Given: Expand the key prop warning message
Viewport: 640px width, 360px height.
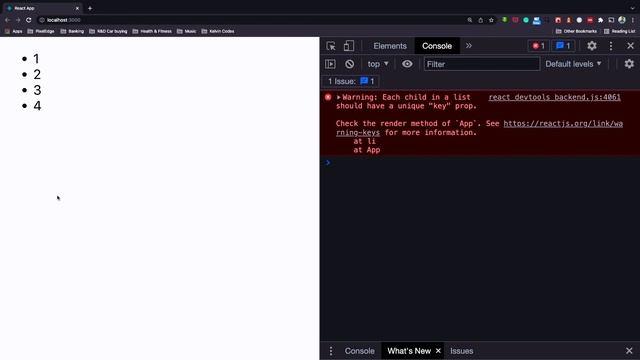Looking at the screenshot, I should (338, 97).
